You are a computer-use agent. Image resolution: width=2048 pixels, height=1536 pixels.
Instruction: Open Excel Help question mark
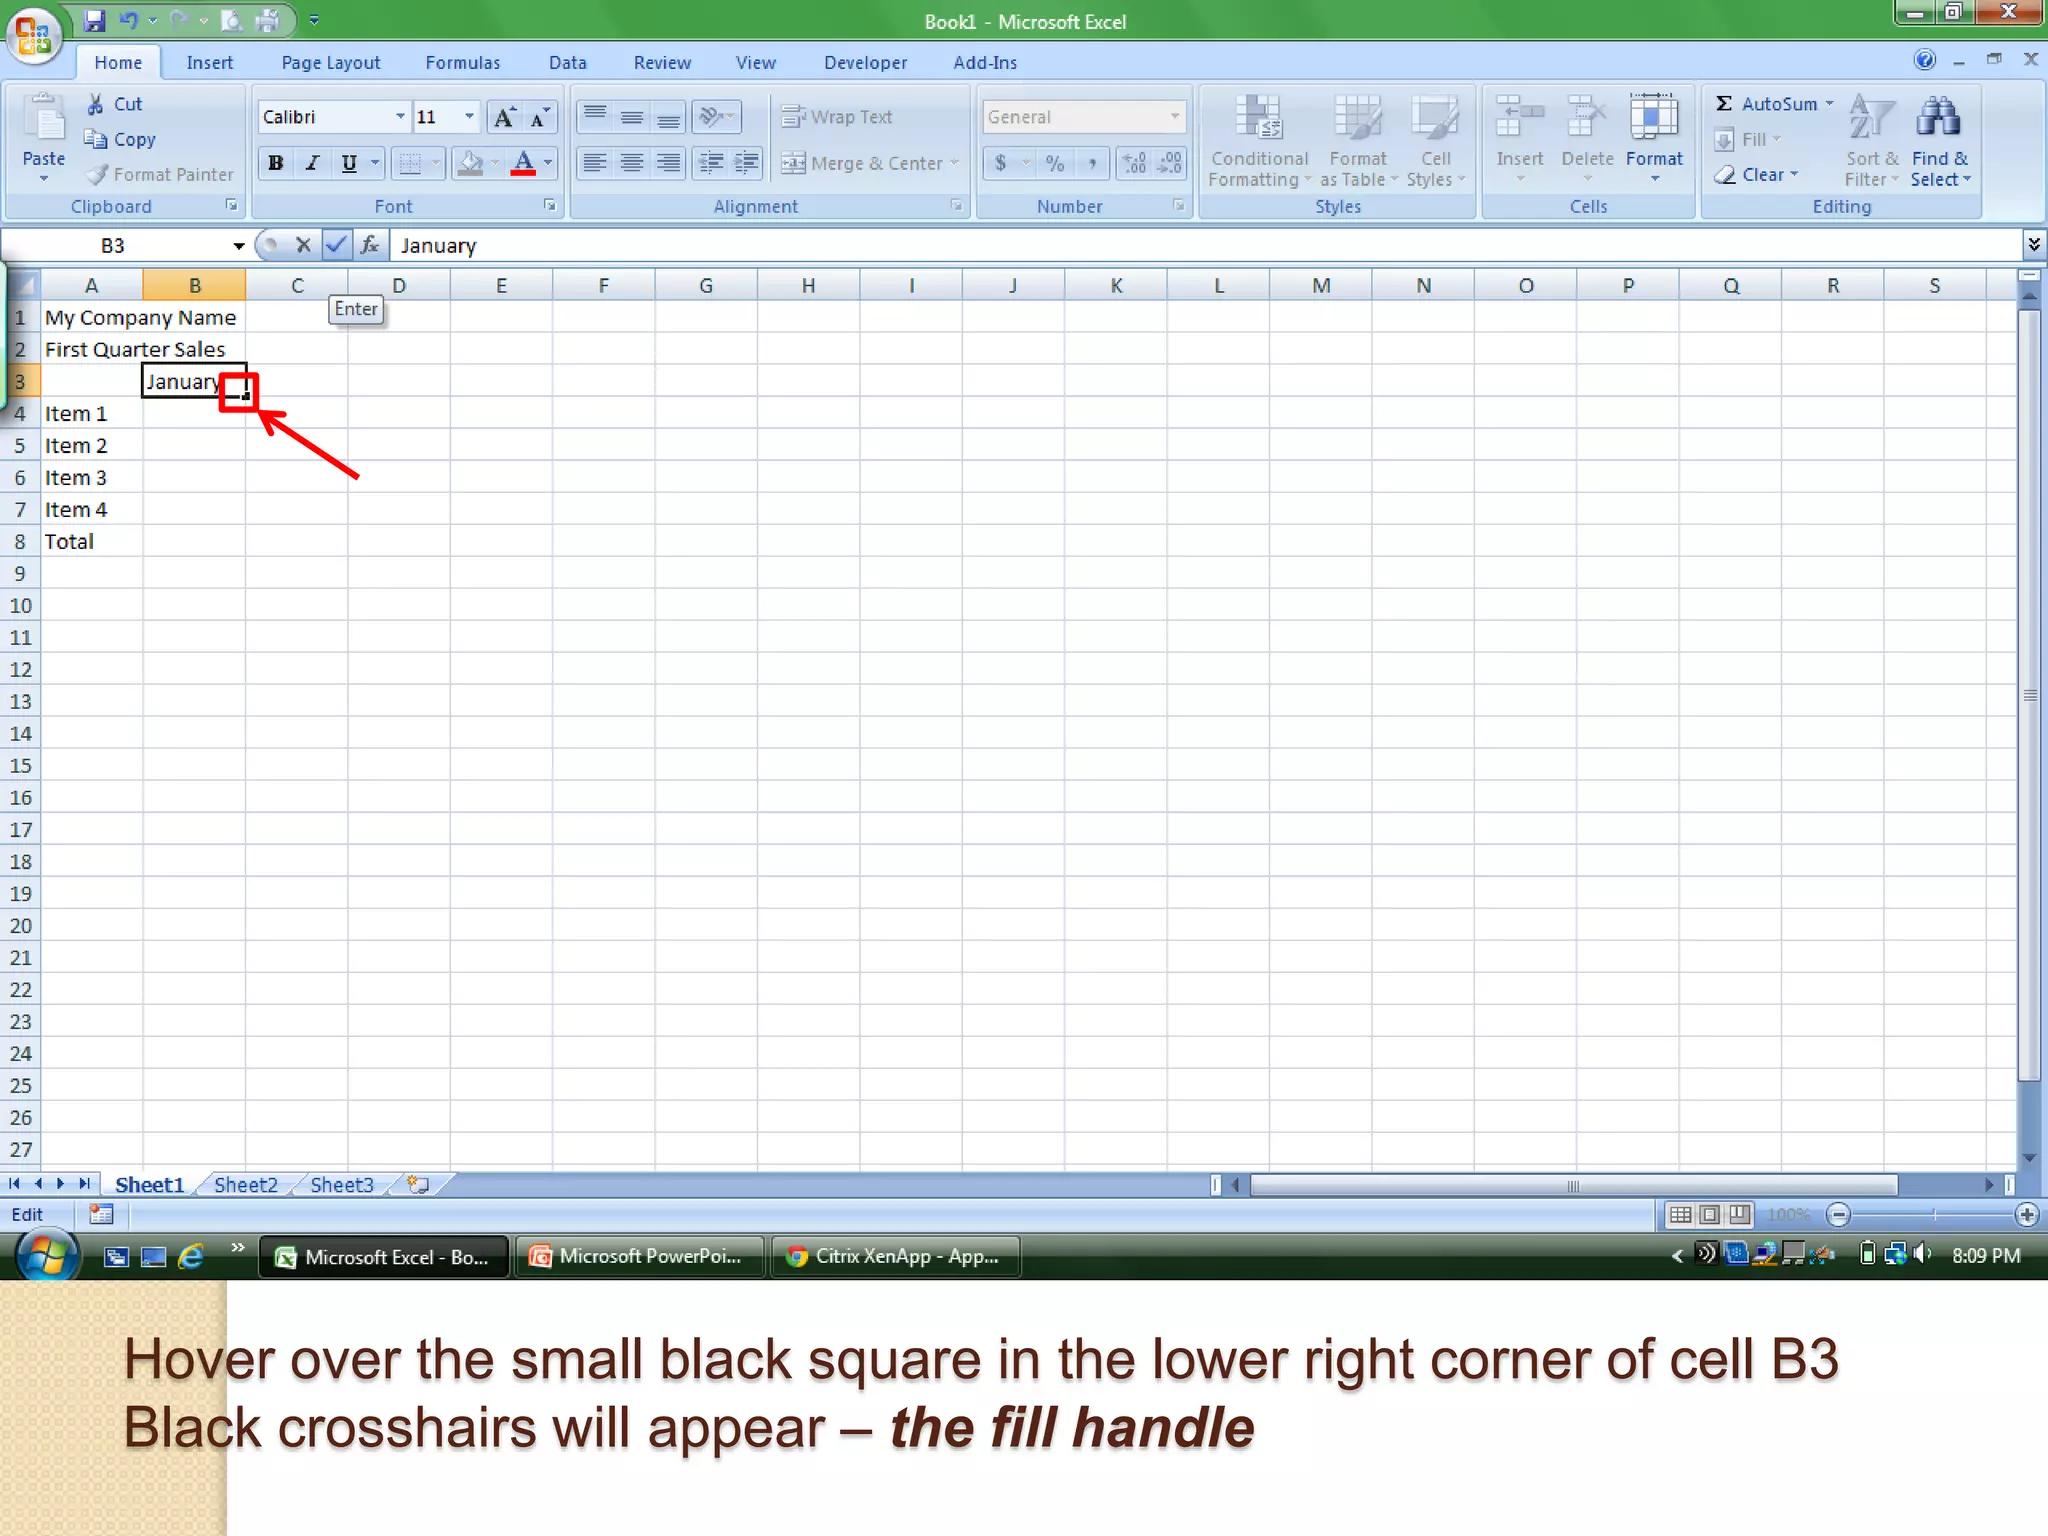(x=1925, y=60)
